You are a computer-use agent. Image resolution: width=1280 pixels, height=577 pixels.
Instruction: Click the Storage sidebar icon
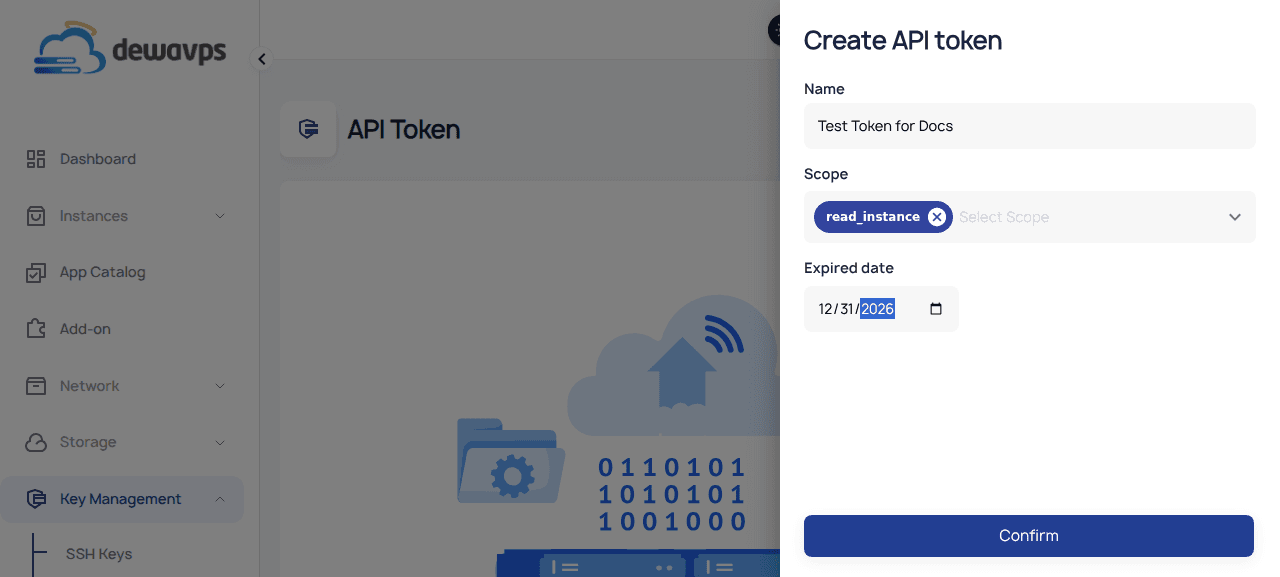click(x=36, y=442)
